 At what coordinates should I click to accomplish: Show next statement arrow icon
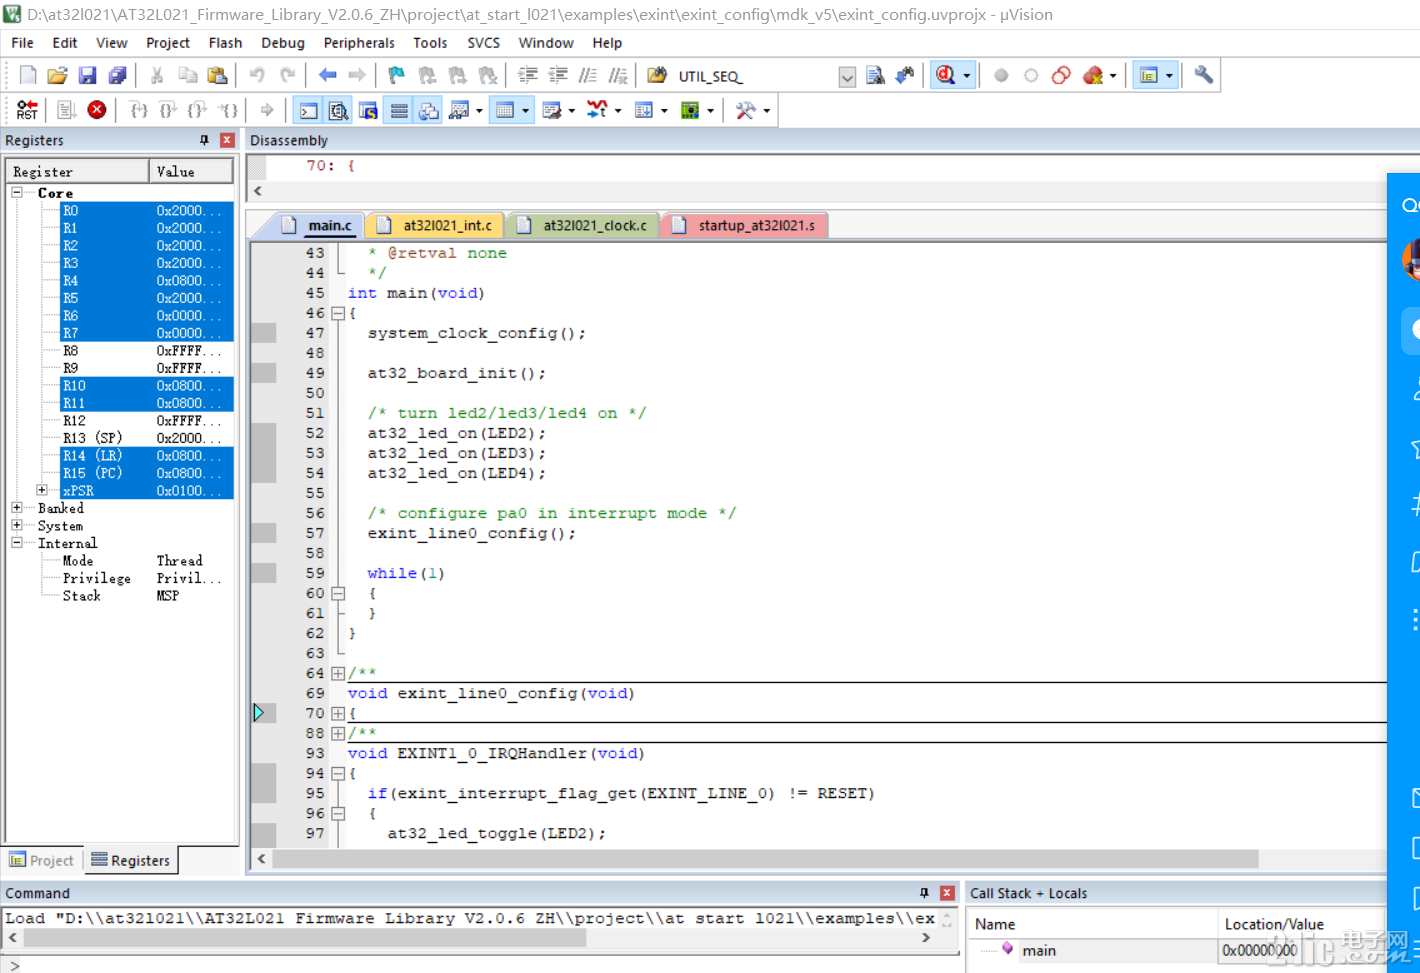[x=267, y=110]
